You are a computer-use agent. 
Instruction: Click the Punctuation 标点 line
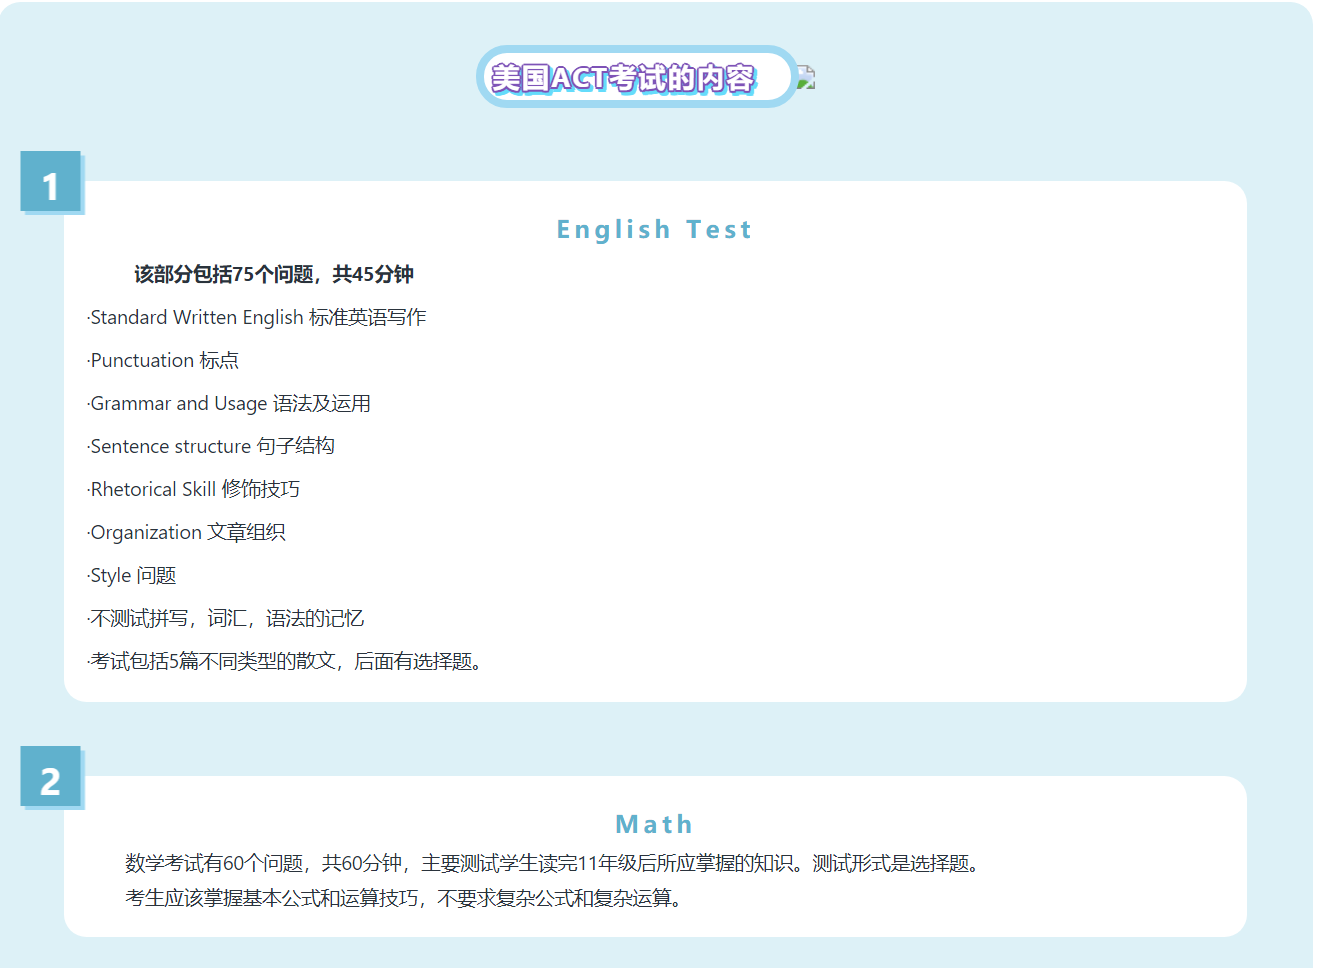point(163,360)
